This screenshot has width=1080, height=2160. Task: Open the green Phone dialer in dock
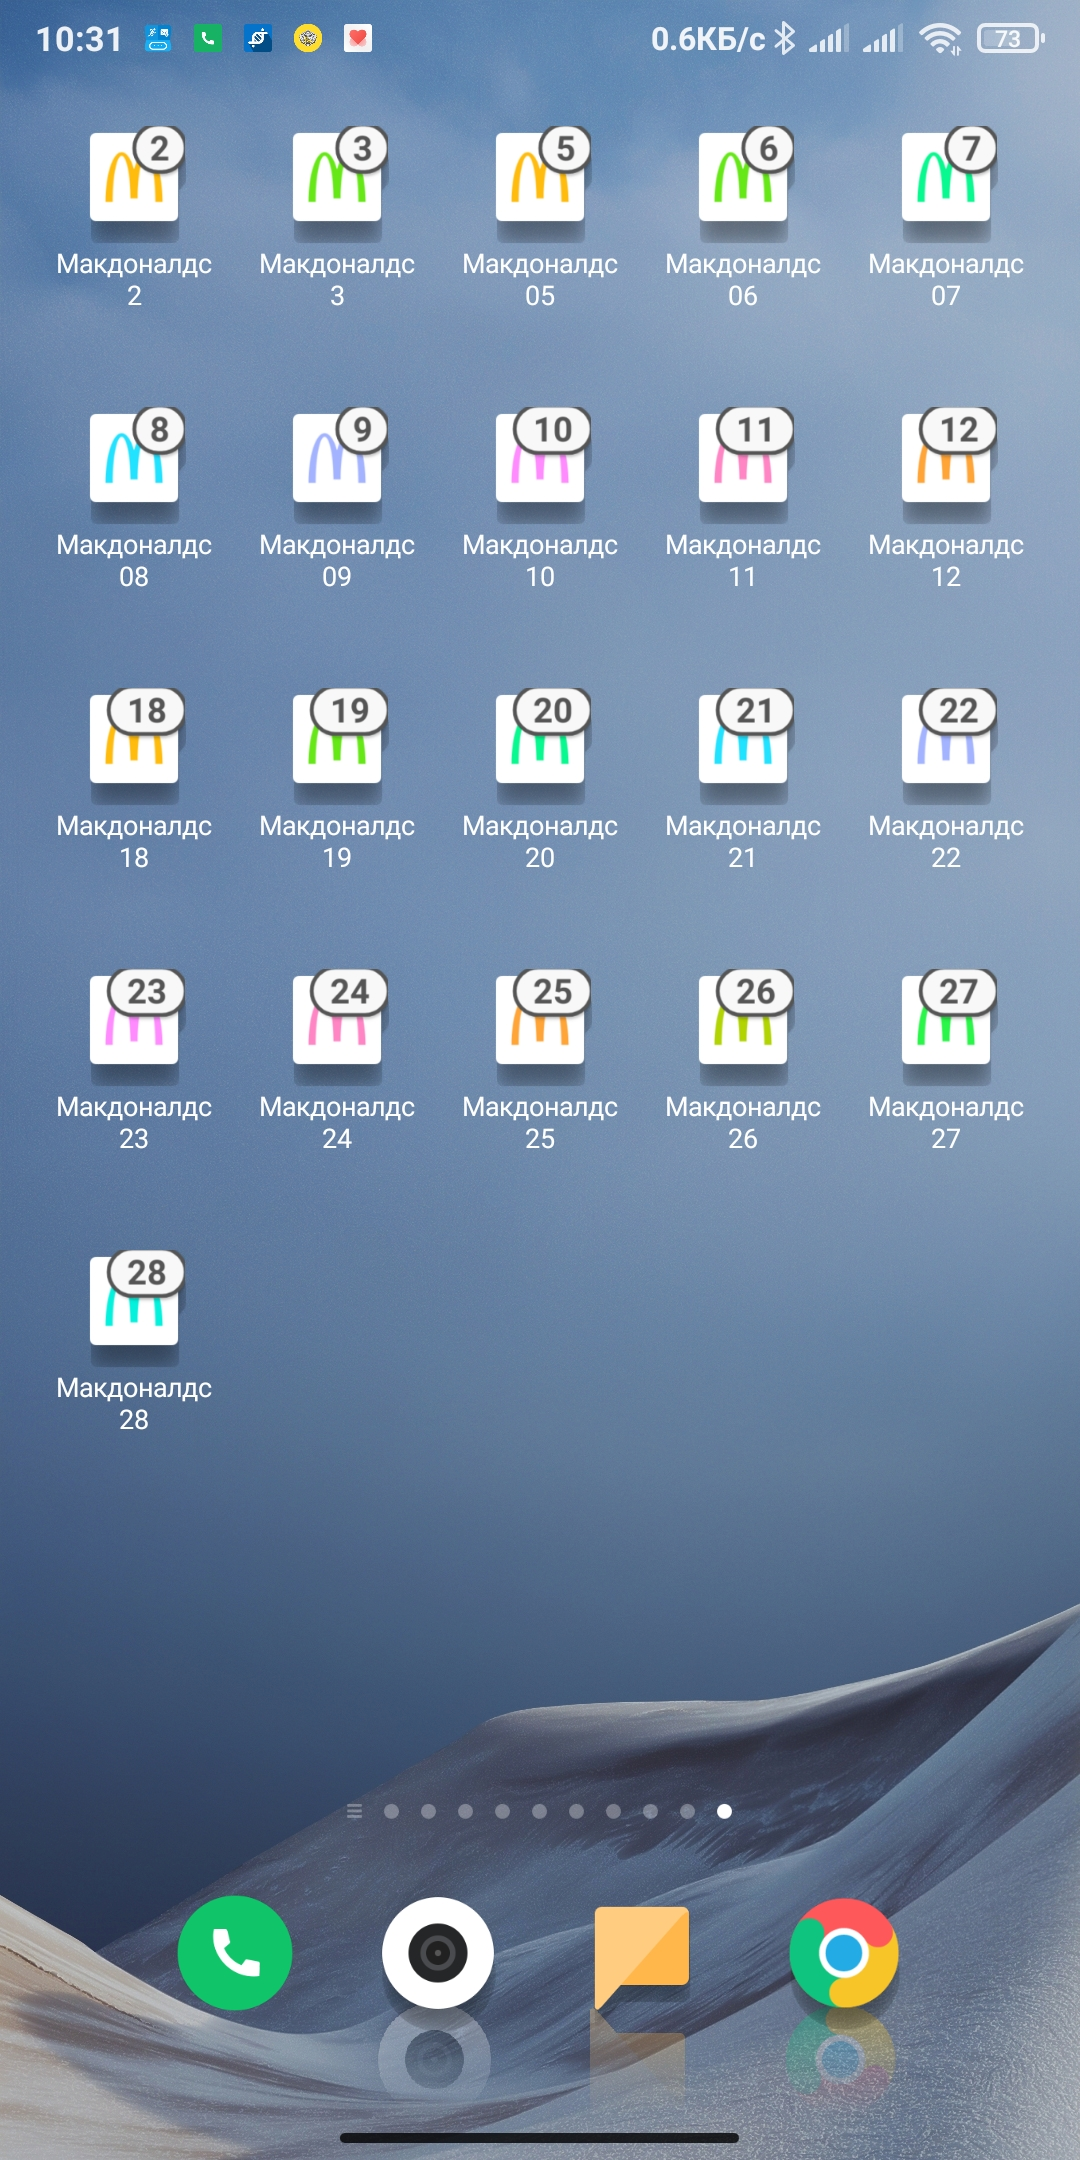coord(235,1953)
